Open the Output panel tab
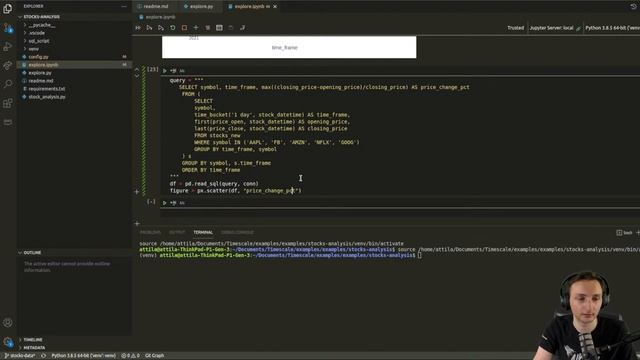Viewport: 640px width, 360px height. tap(177, 233)
